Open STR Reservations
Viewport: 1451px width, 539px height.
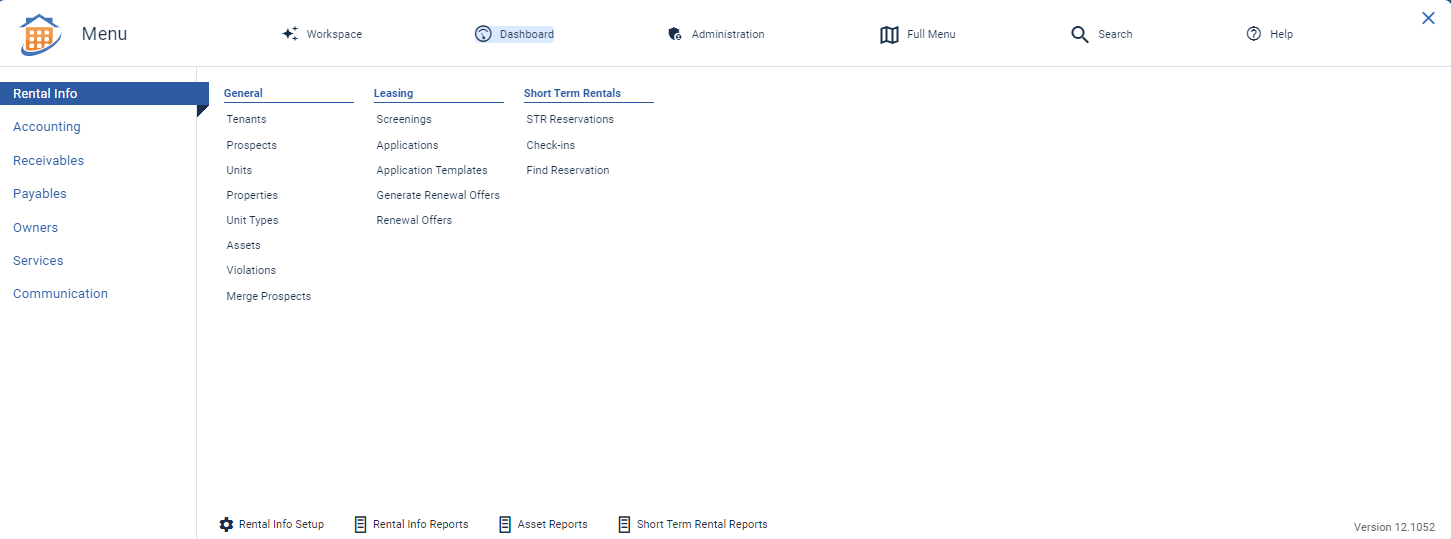[570, 119]
